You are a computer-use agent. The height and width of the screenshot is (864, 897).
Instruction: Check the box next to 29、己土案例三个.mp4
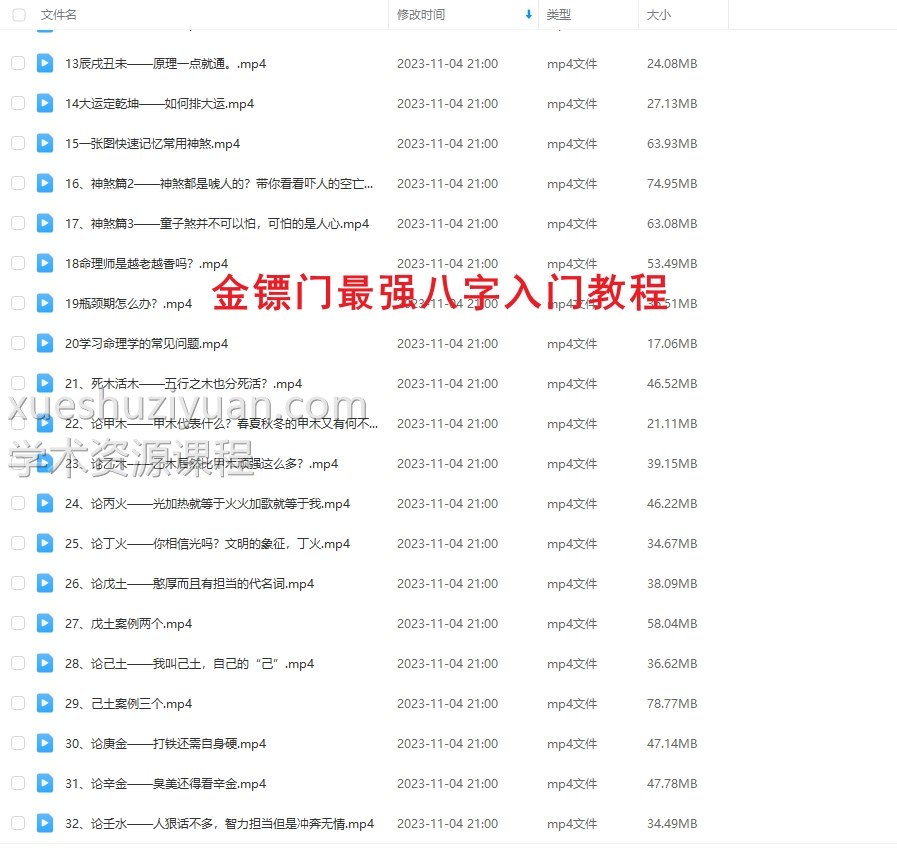pos(17,703)
